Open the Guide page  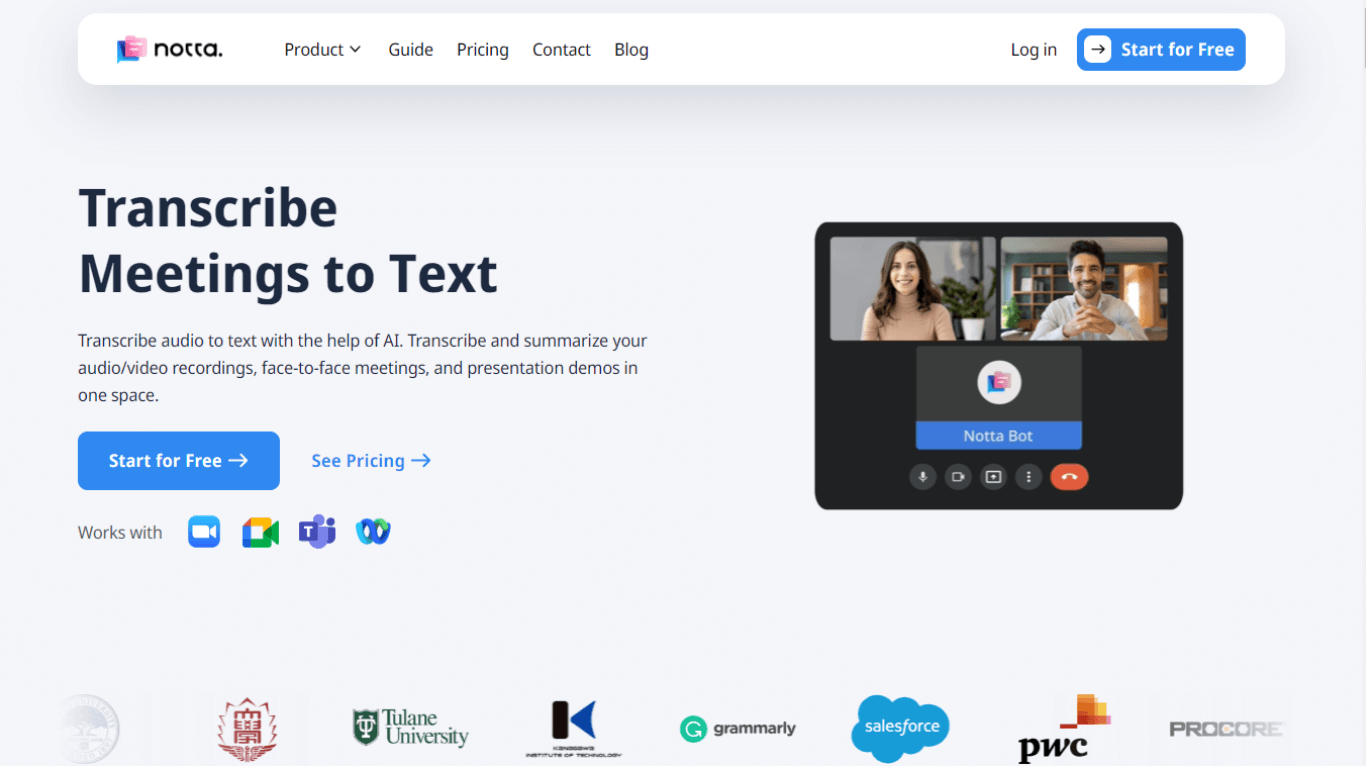coord(410,49)
